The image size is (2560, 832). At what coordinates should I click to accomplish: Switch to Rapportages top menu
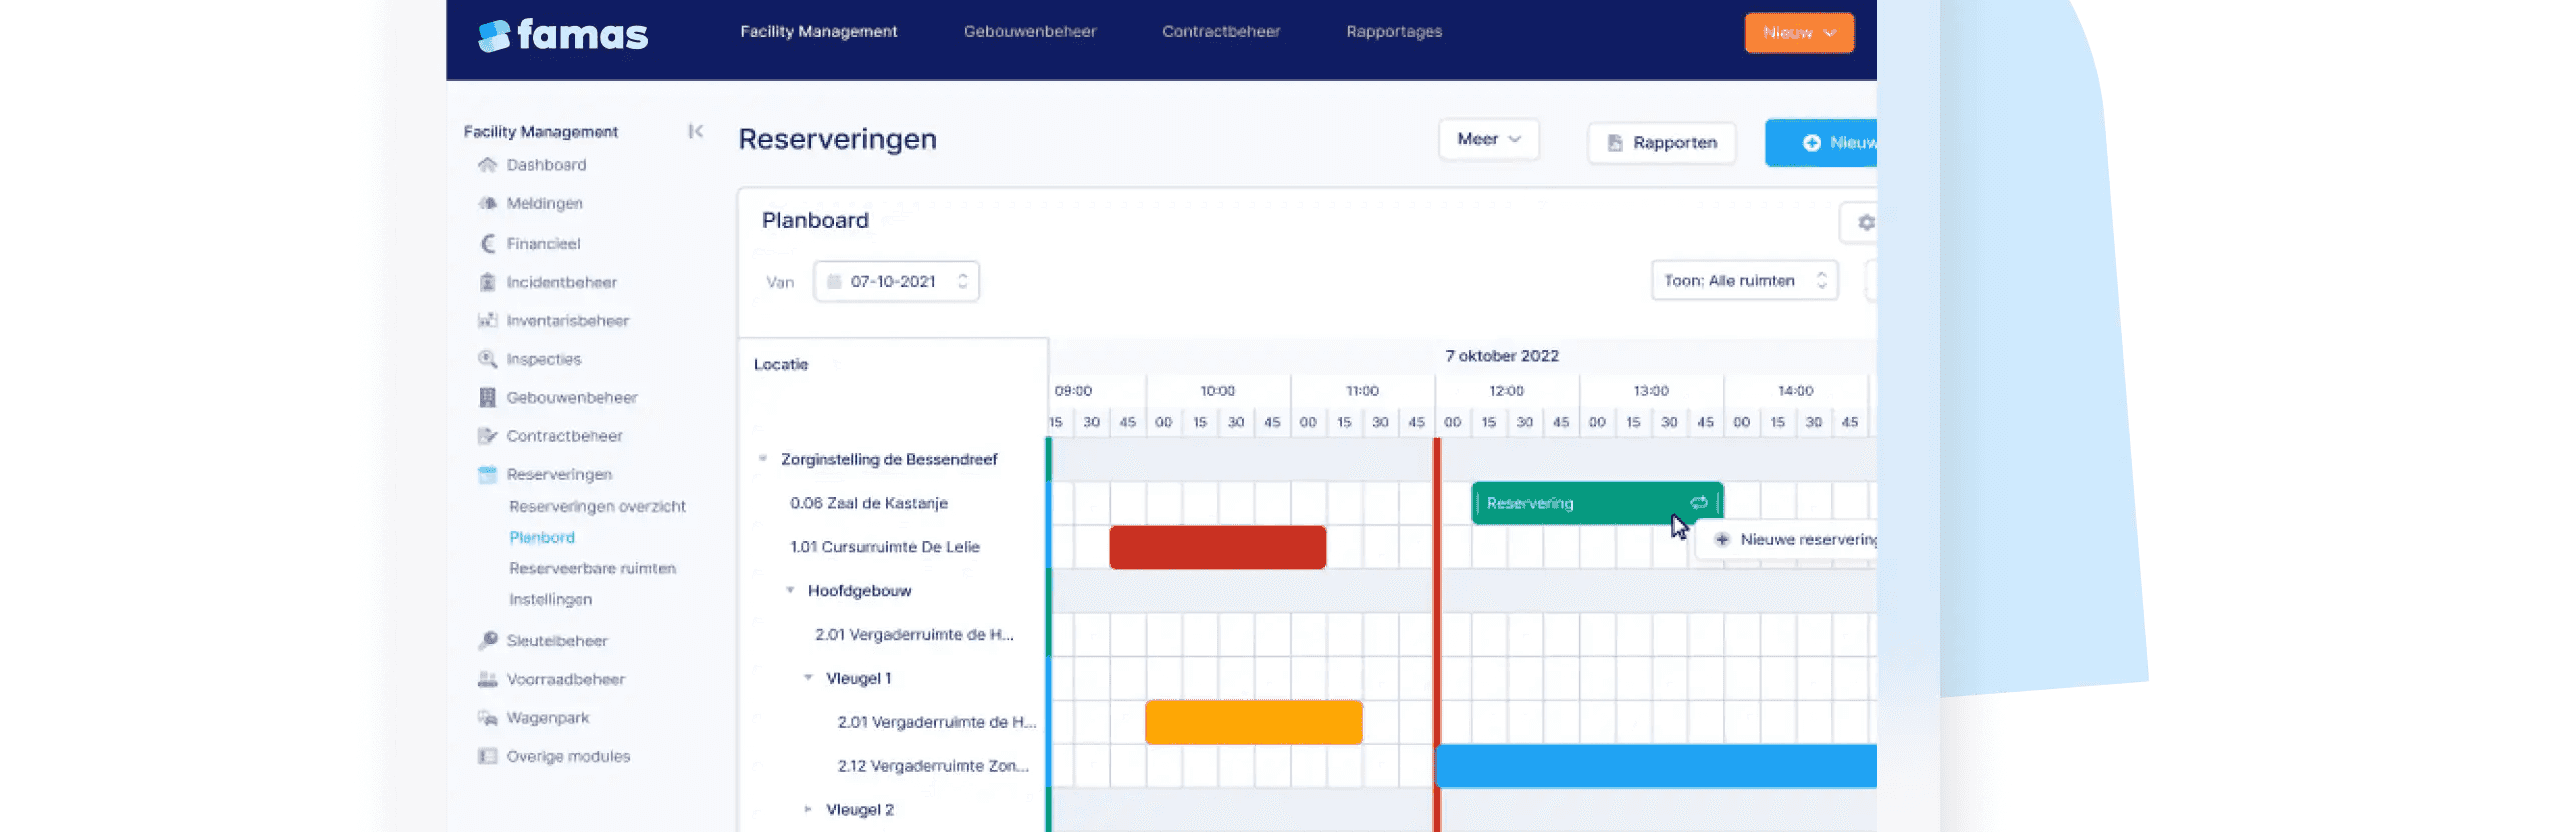(x=1393, y=32)
